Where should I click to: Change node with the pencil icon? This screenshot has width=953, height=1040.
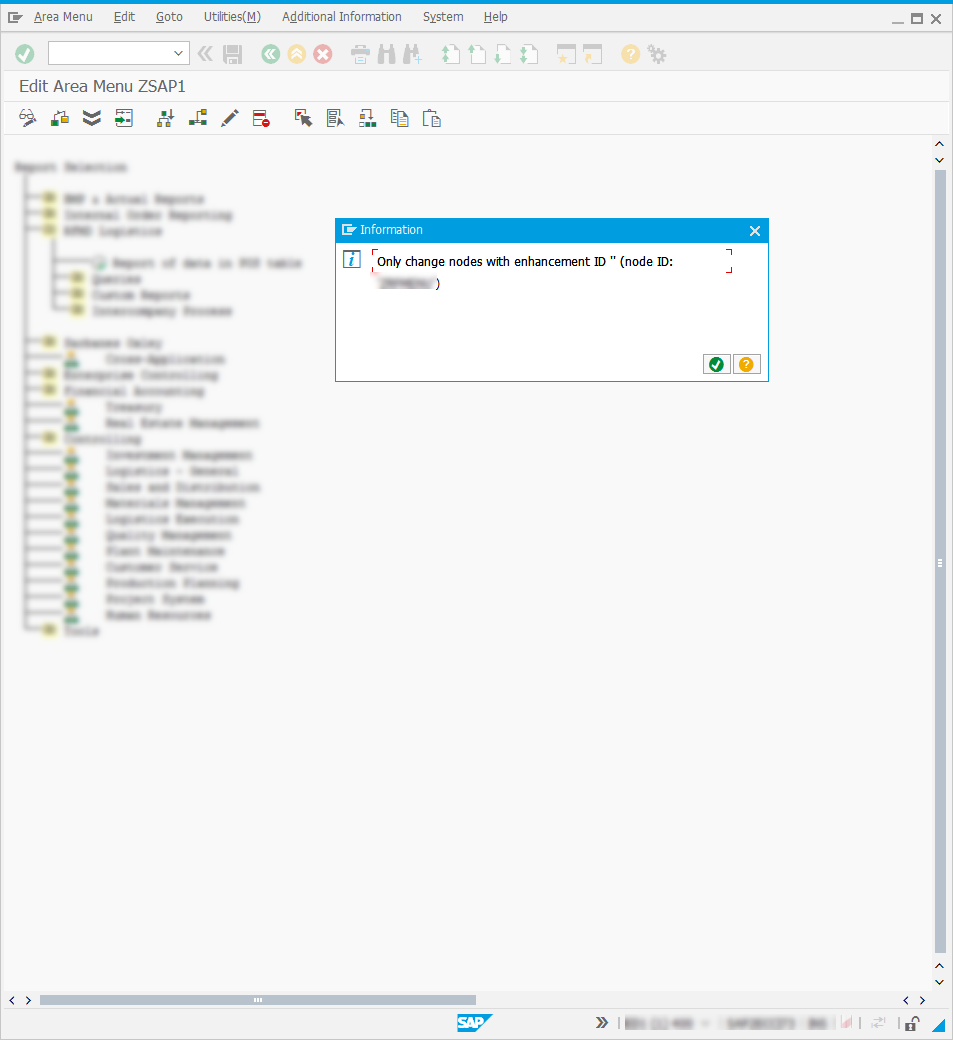pos(229,118)
